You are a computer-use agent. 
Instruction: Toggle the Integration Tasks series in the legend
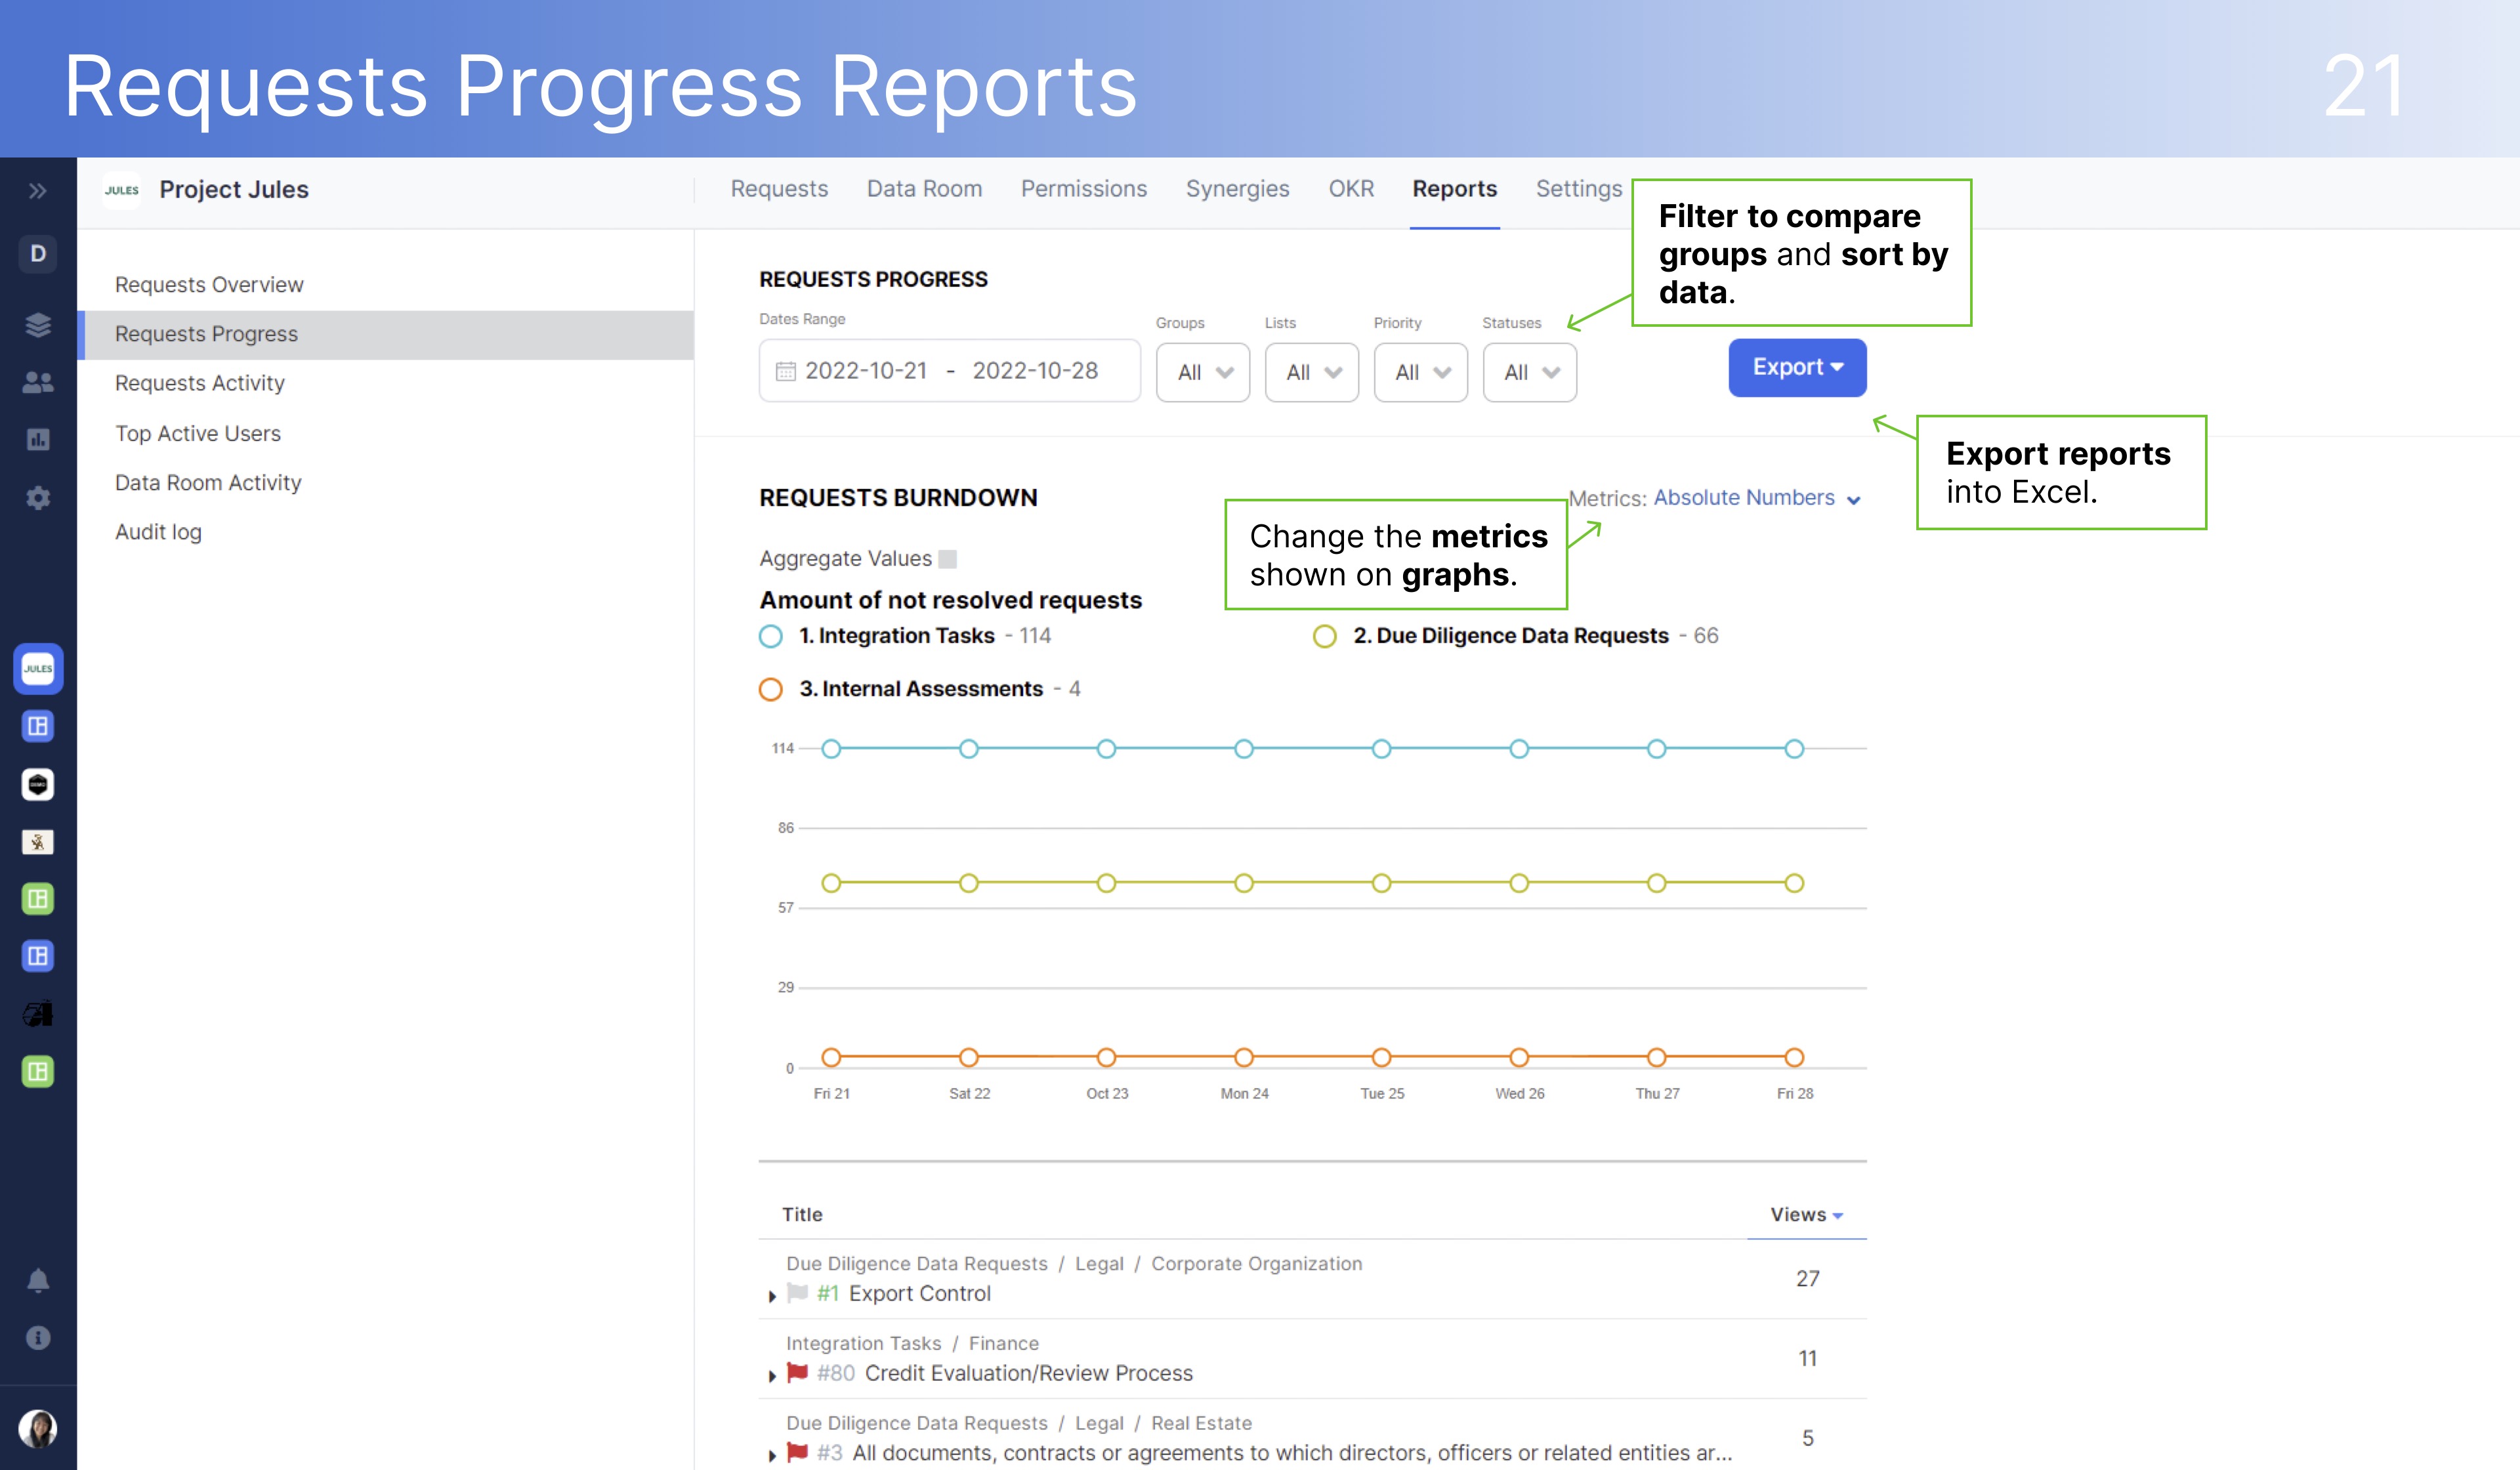[x=770, y=636]
